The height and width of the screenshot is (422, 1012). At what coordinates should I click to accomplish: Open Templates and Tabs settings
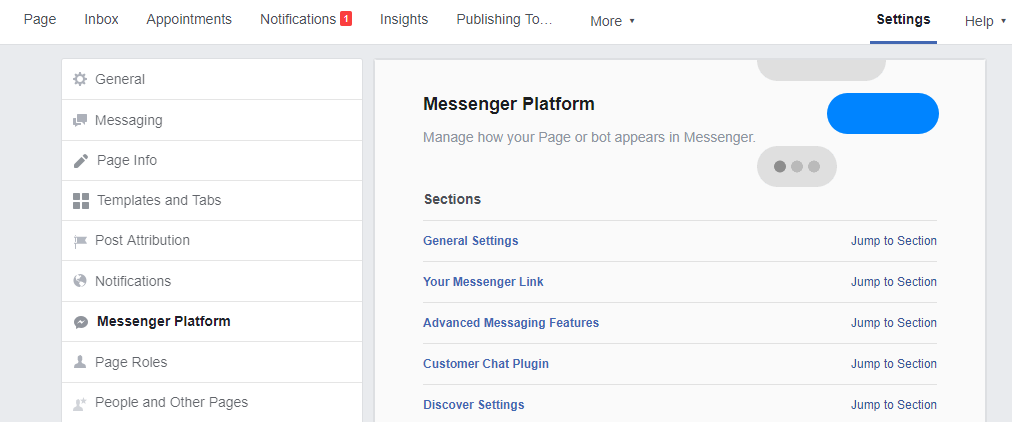click(212, 201)
